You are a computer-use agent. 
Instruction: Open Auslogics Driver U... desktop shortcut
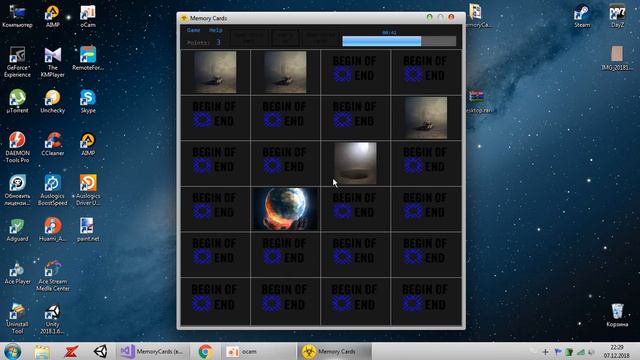88,190
